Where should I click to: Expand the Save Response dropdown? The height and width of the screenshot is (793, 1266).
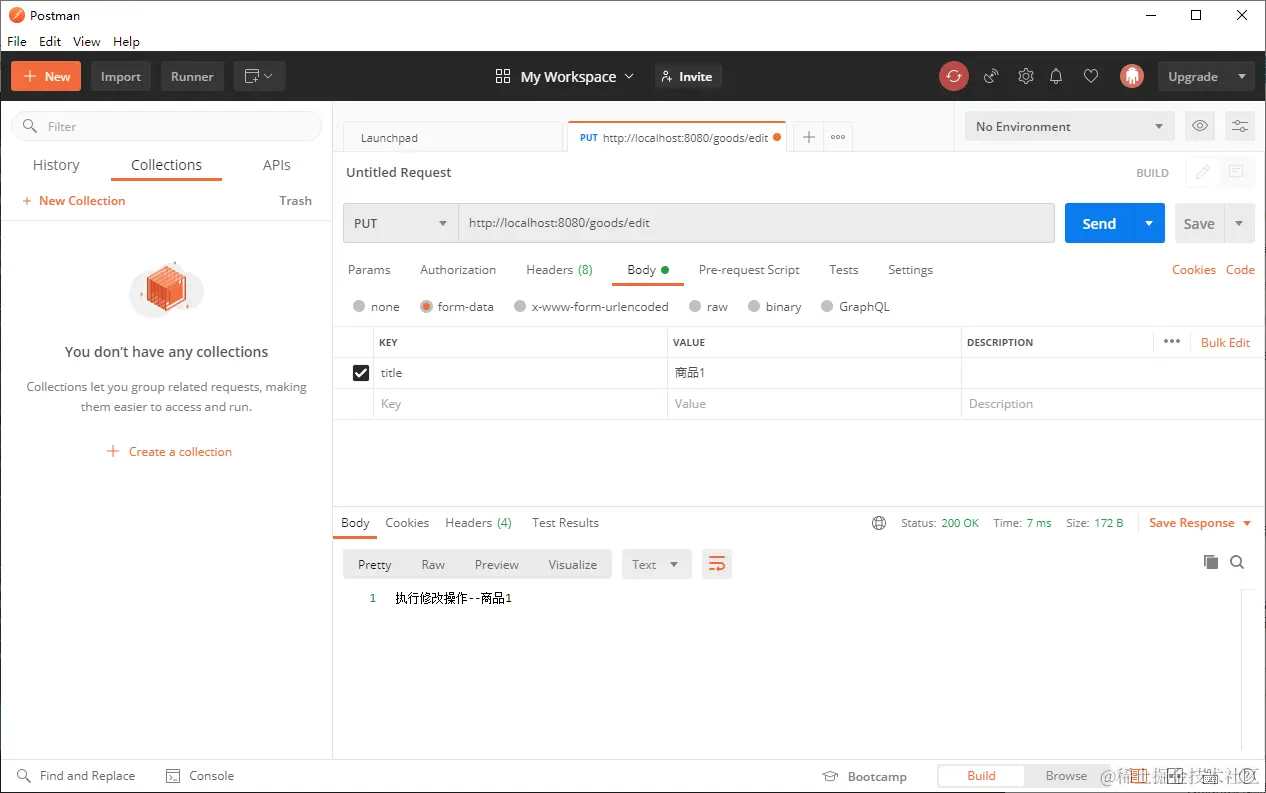click(x=1247, y=523)
